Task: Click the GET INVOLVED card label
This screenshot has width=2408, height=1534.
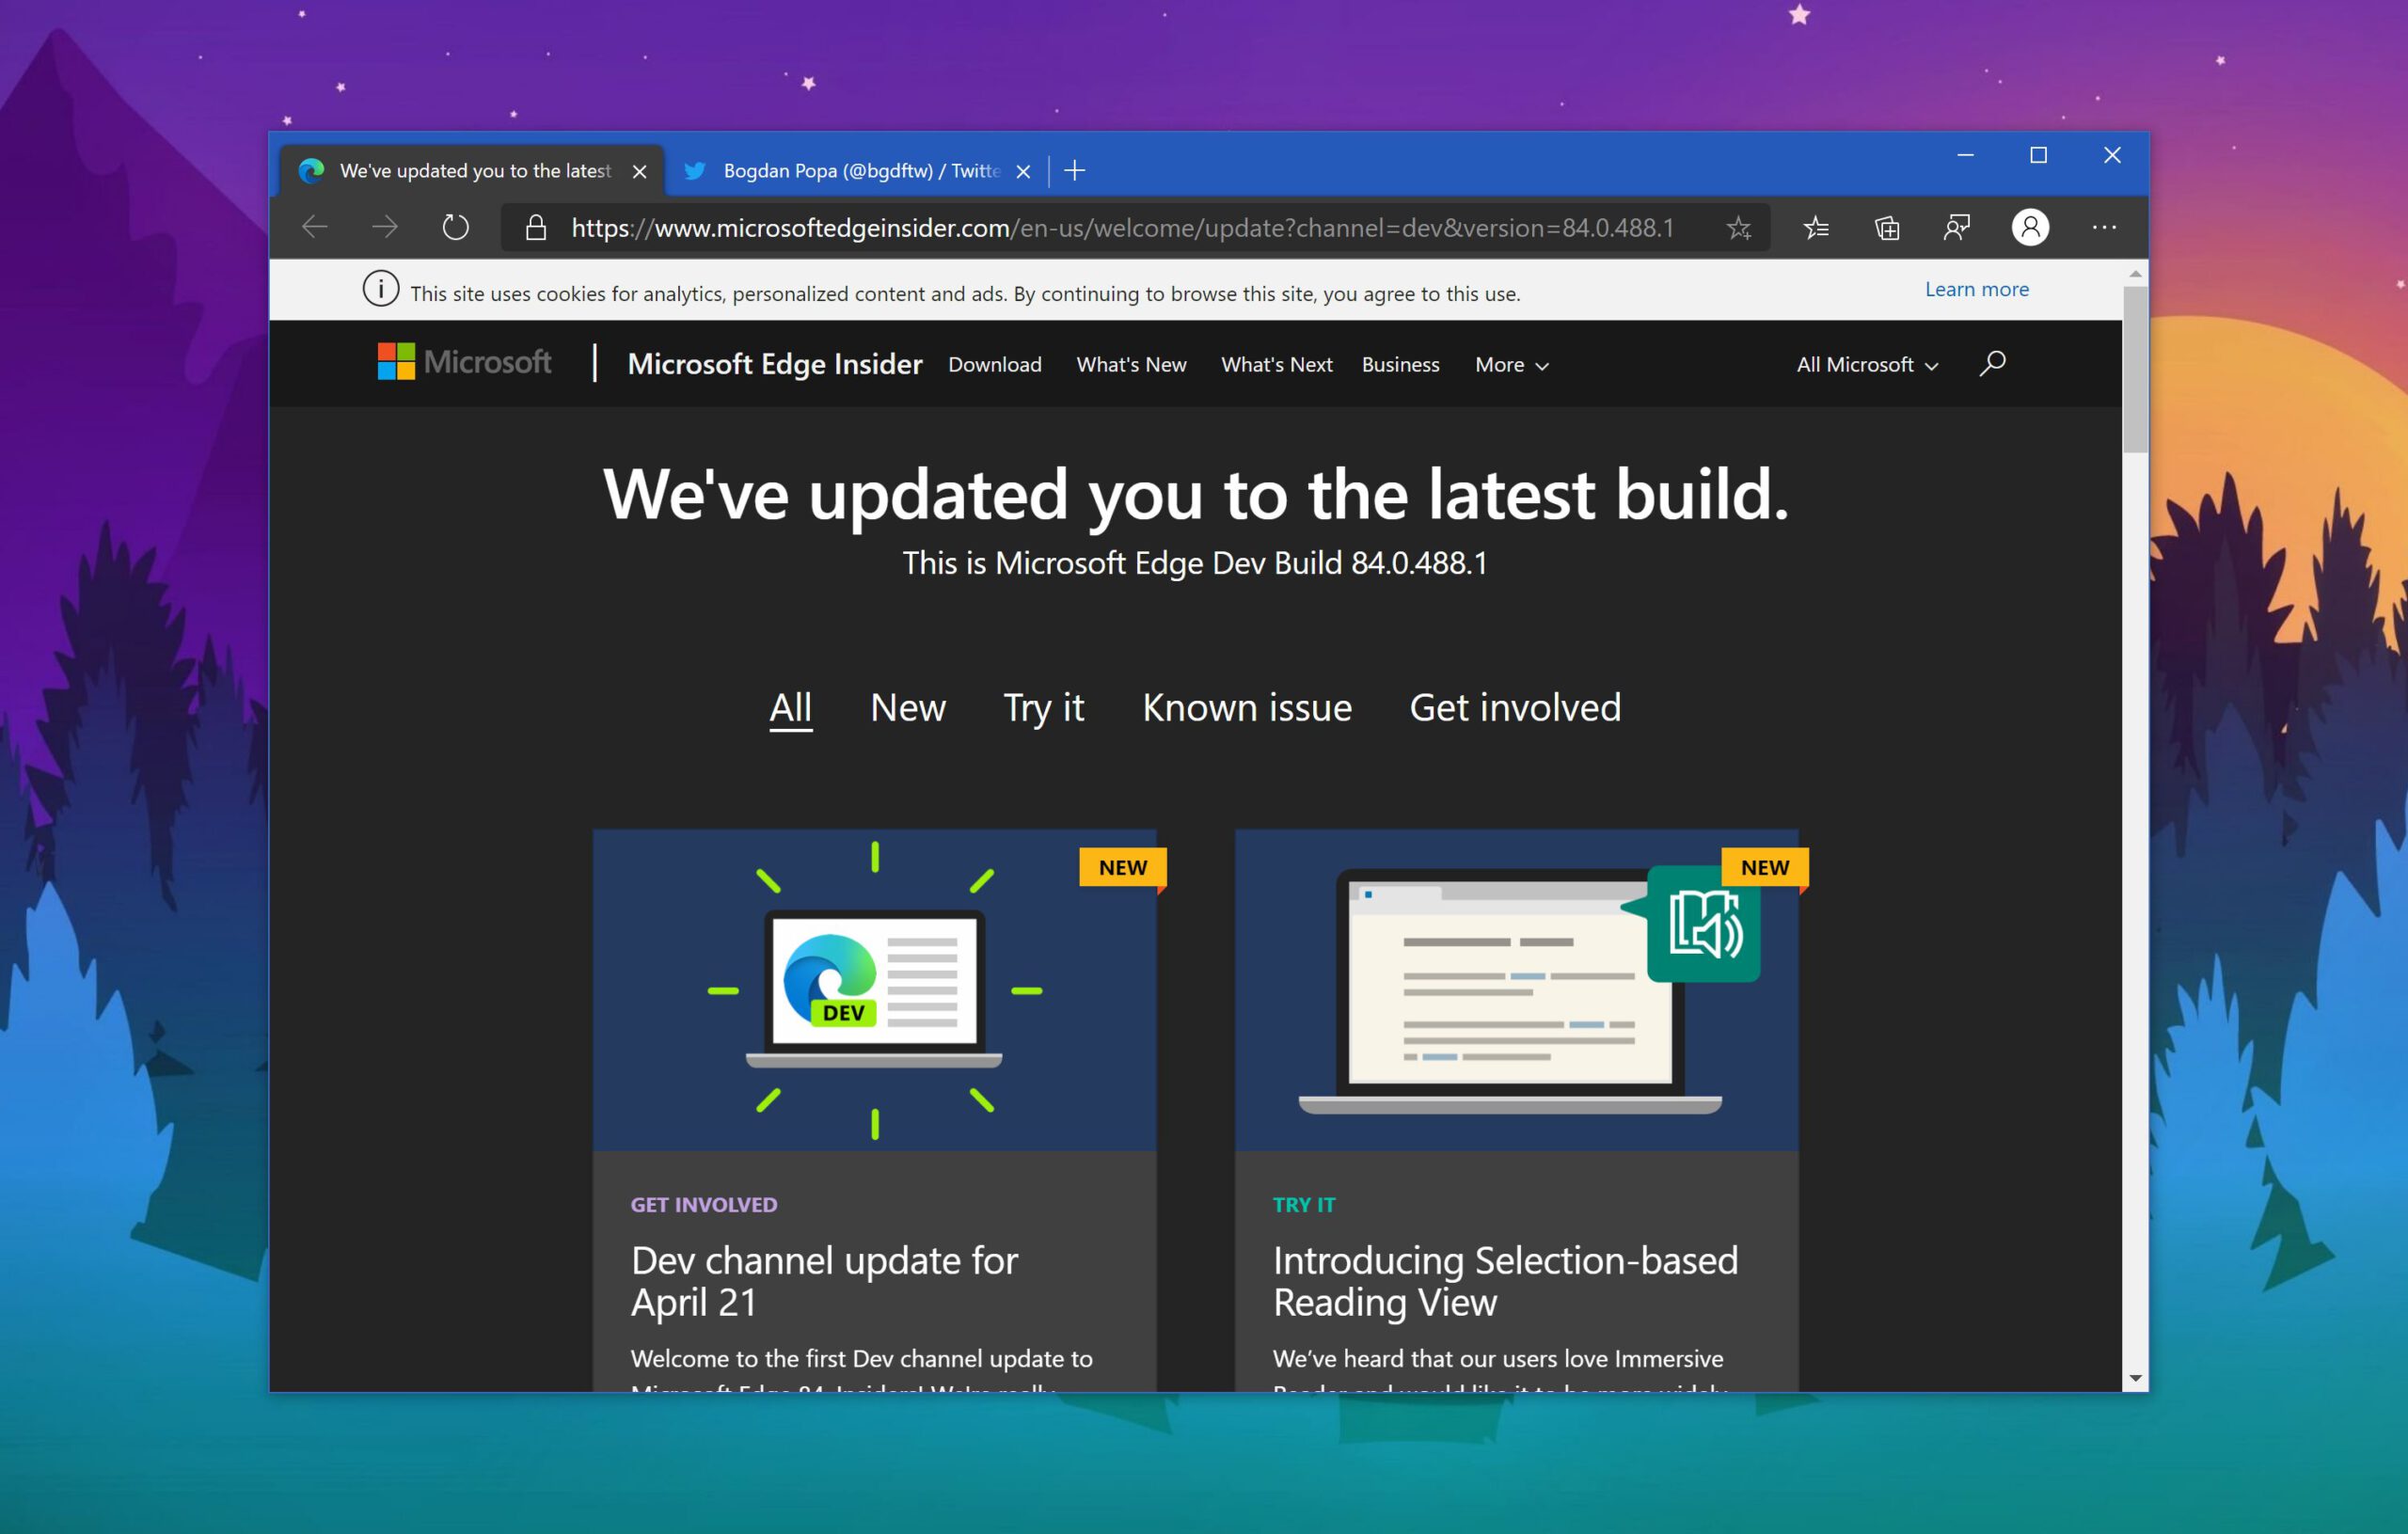Action: (x=704, y=1205)
